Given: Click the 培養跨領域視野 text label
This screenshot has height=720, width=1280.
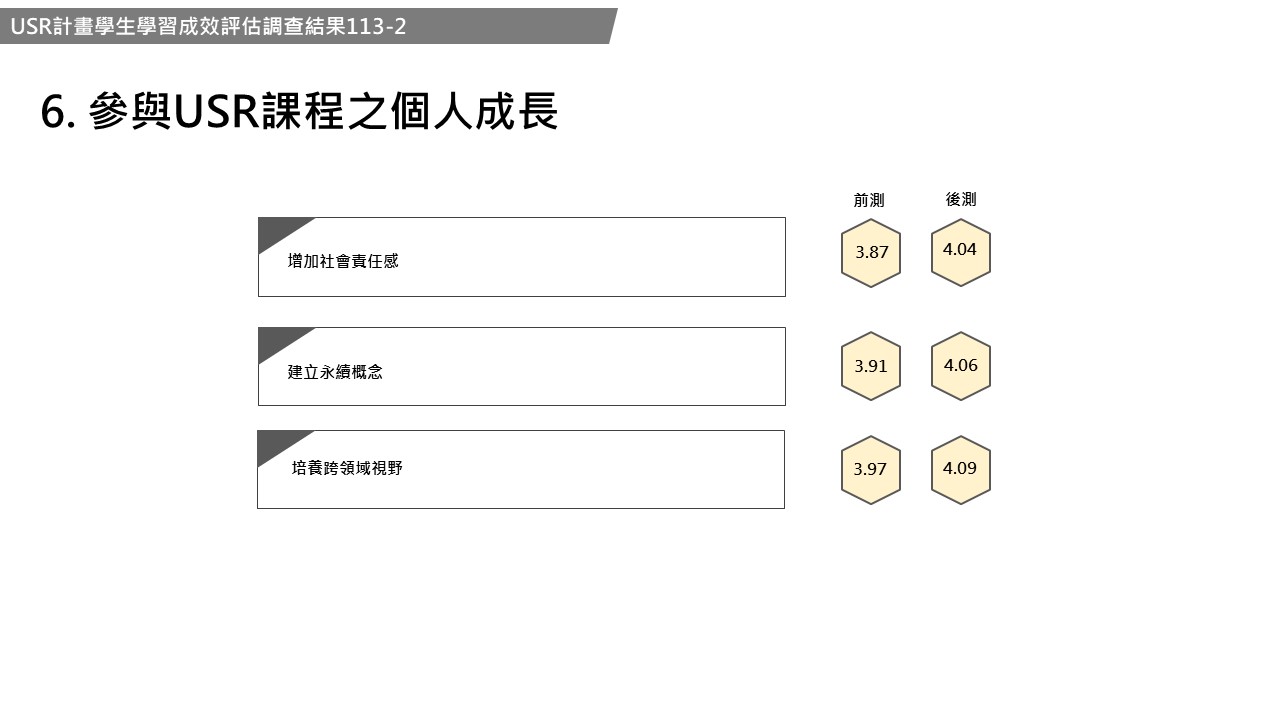Looking at the screenshot, I should pyautogui.click(x=347, y=468).
